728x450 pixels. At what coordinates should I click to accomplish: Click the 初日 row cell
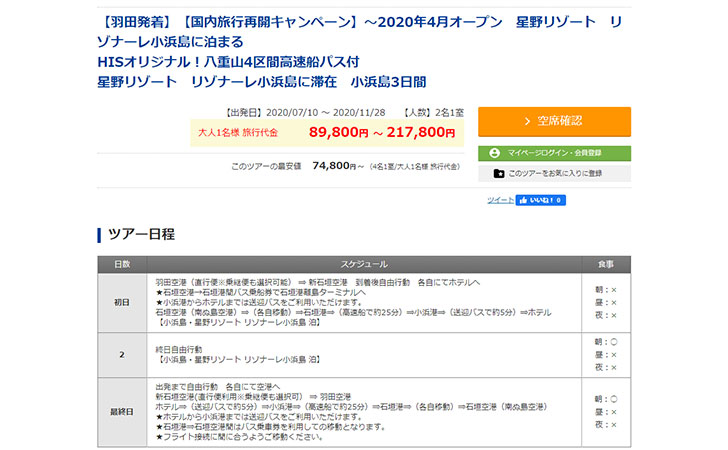point(122,302)
